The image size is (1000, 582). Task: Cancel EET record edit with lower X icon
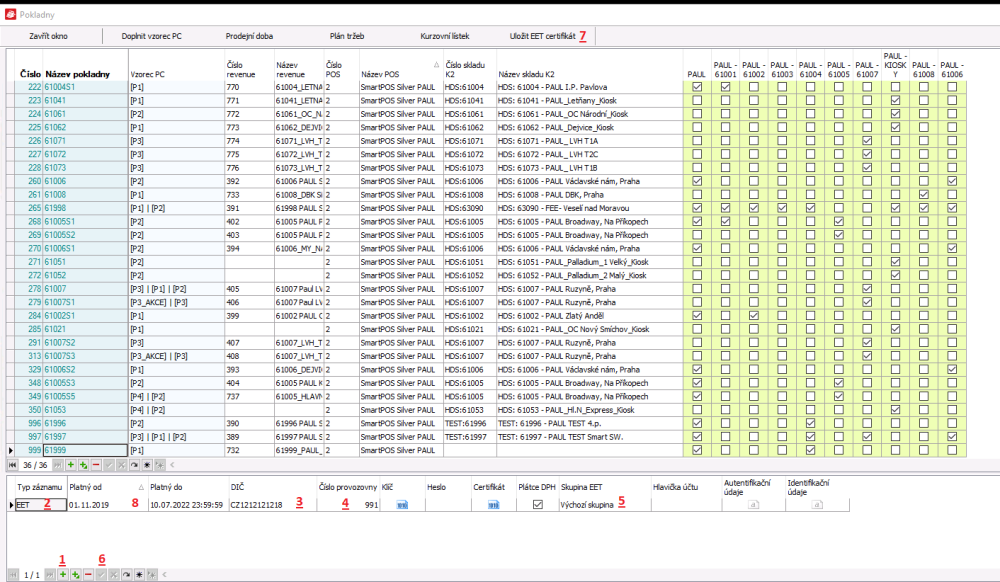click(x=114, y=574)
